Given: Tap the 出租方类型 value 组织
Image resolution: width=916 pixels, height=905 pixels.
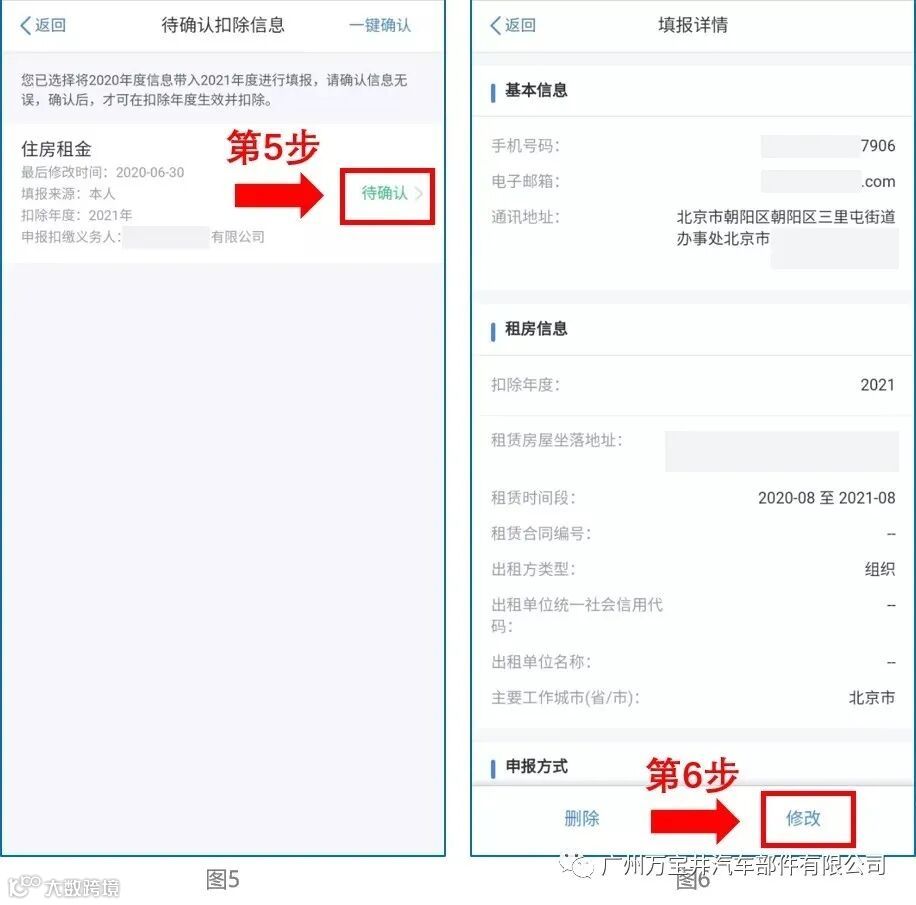Looking at the screenshot, I should coord(880,569).
